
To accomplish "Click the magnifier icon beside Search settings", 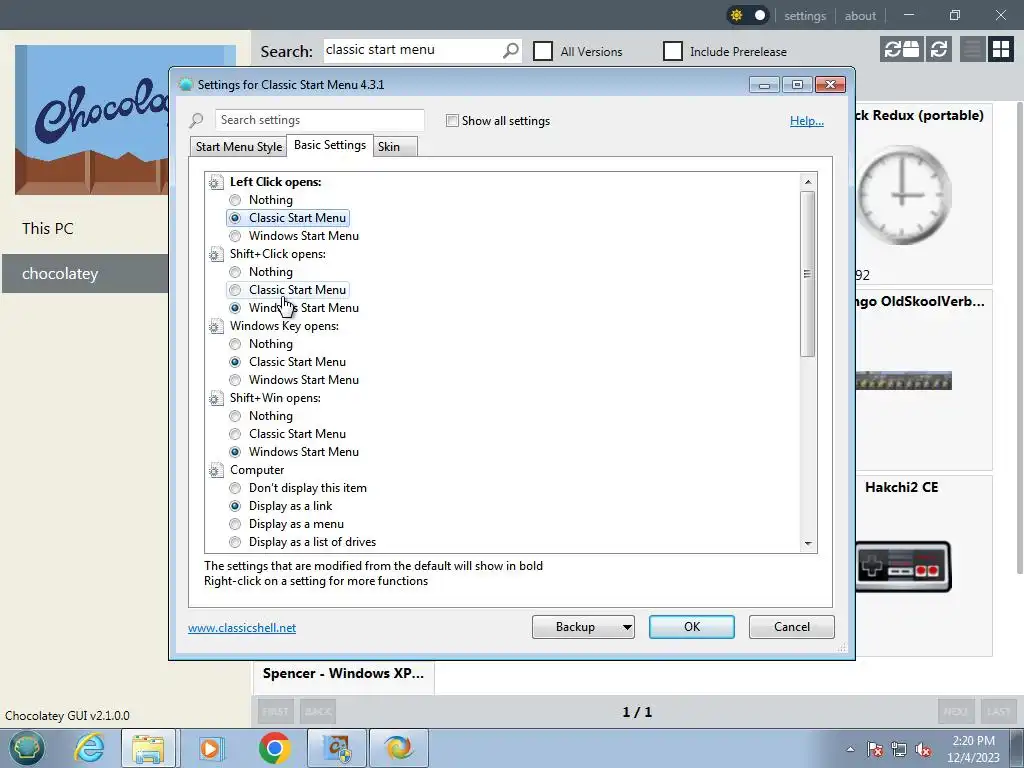I will click(197, 120).
